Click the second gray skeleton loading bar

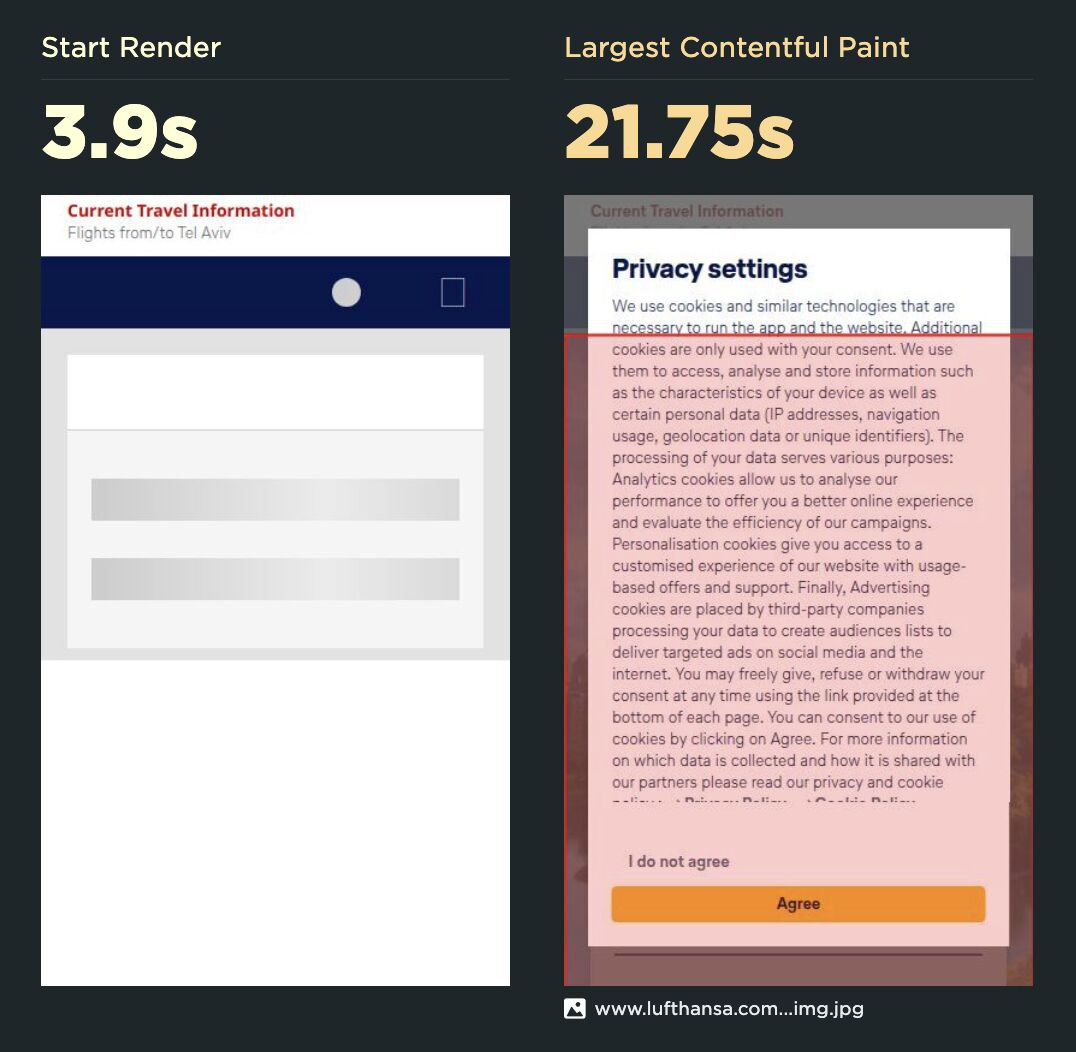point(275,579)
